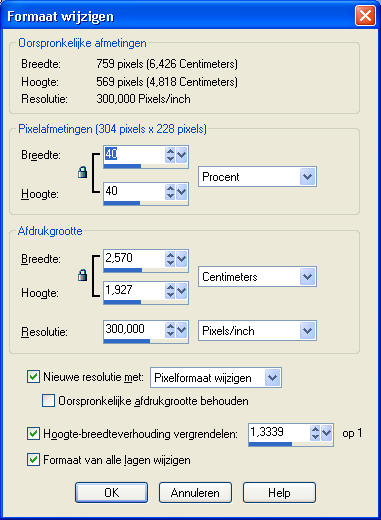Click the pixel Breedte input field showing 40
Screen dimensions: 381x520
pos(134,155)
